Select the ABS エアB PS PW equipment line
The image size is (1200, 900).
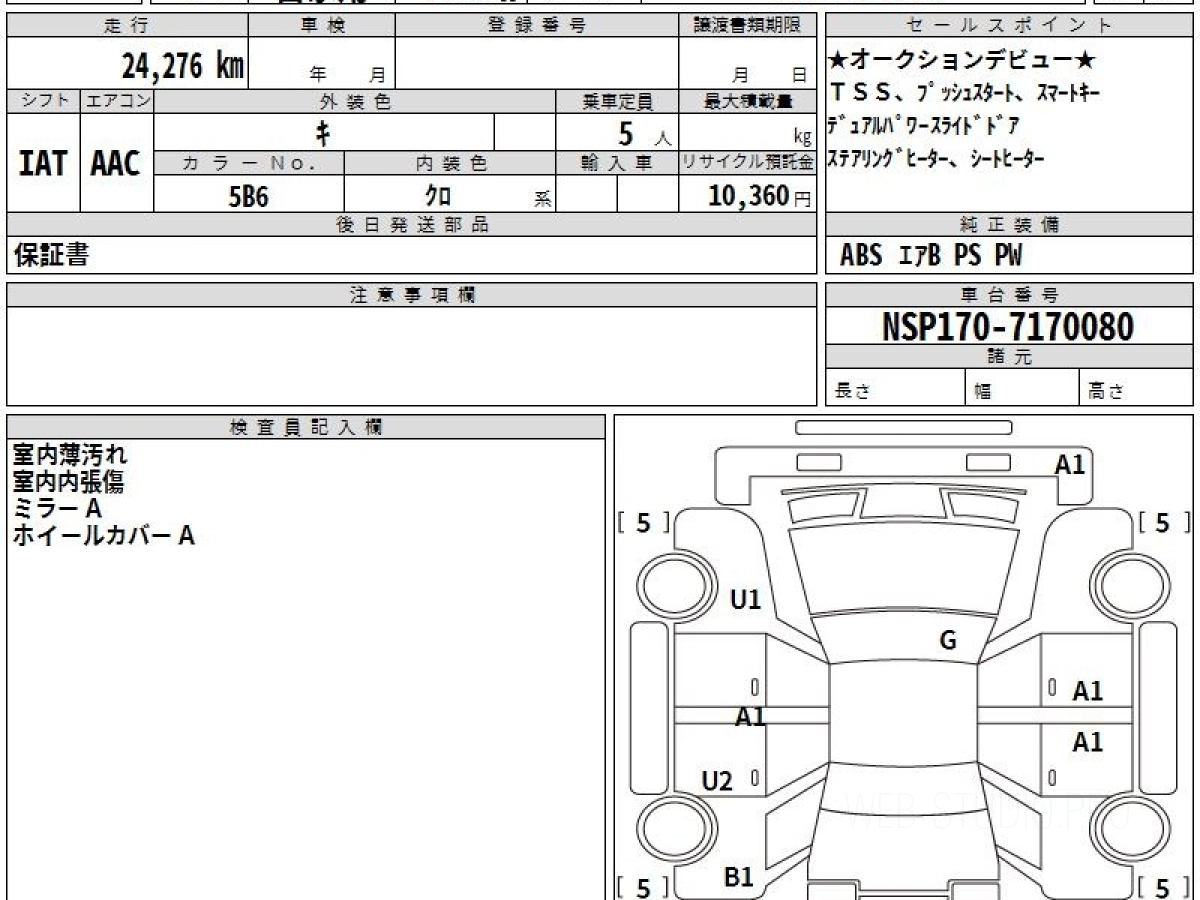[x=931, y=256]
